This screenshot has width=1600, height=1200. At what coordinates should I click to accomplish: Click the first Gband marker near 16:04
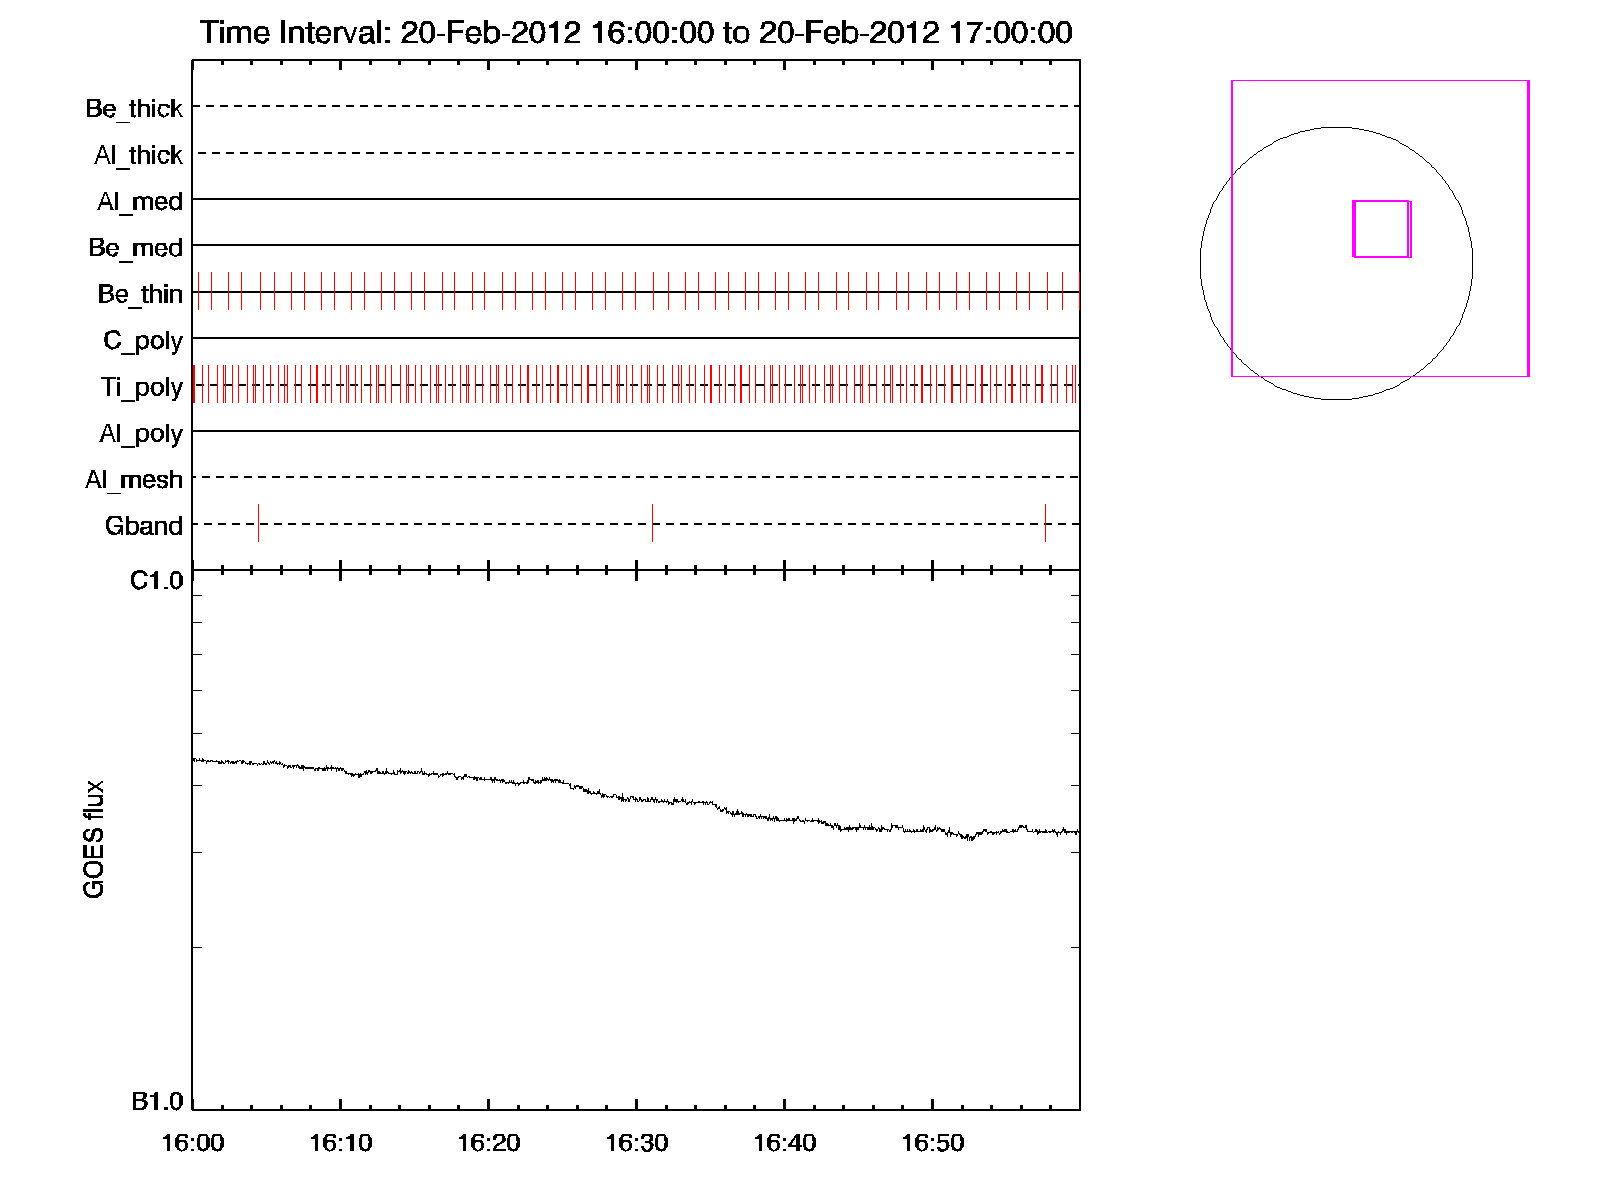(258, 523)
